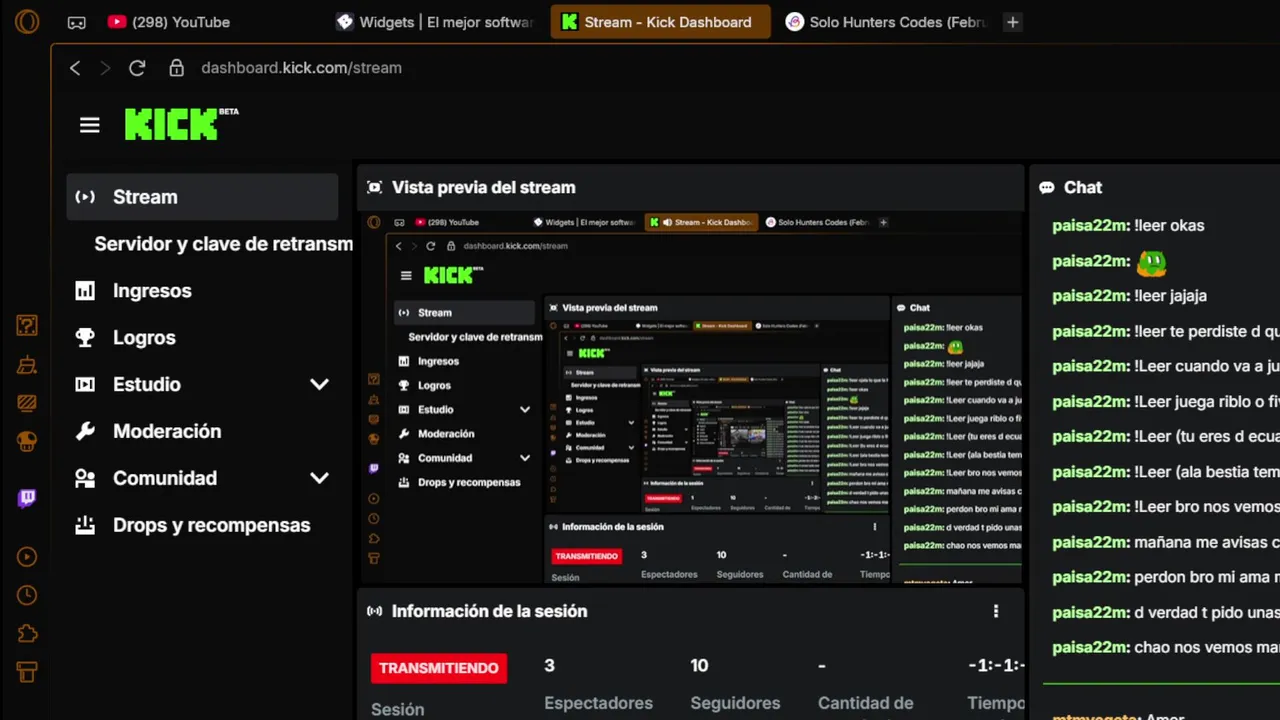This screenshot has height=720, width=1280.
Task: Click the dashboard.kick.com address bar
Action: [x=301, y=68]
